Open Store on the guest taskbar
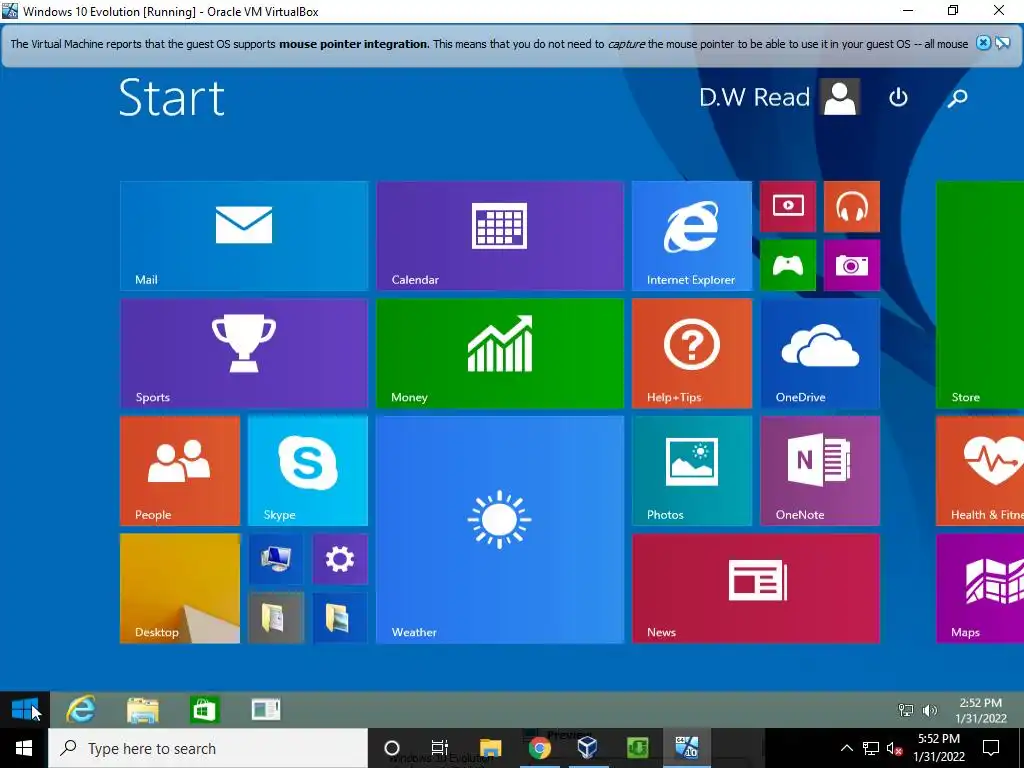 tap(204, 710)
